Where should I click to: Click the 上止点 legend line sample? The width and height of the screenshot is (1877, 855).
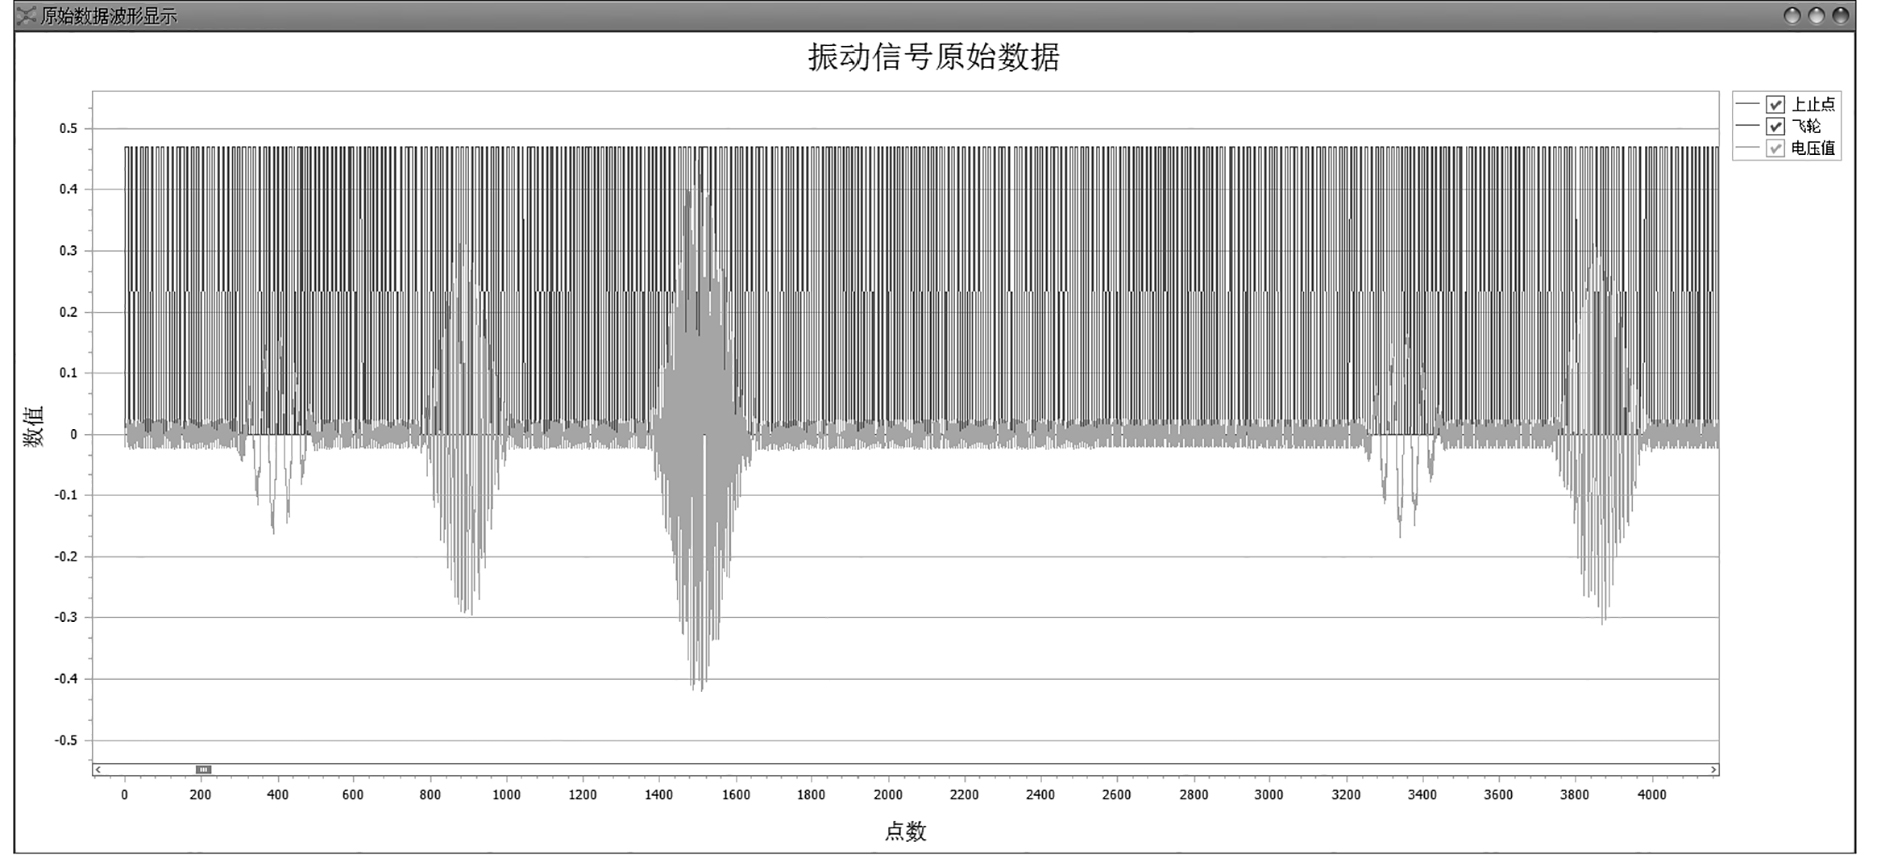1747,104
